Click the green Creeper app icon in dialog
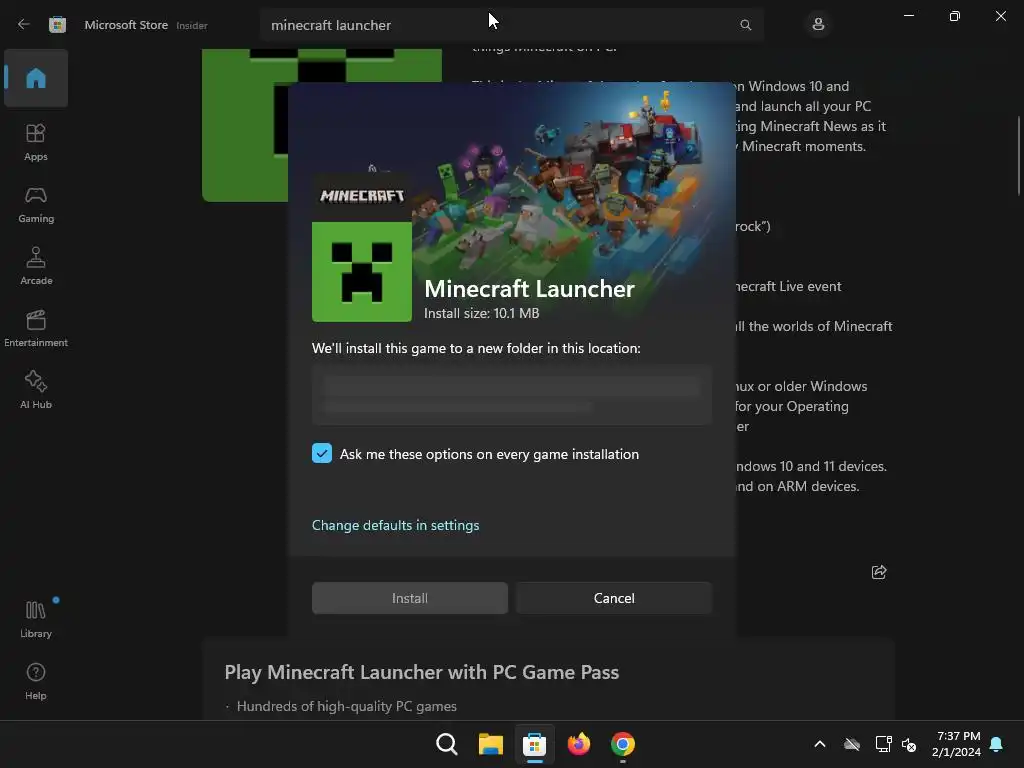The width and height of the screenshot is (1024, 768). (362, 272)
